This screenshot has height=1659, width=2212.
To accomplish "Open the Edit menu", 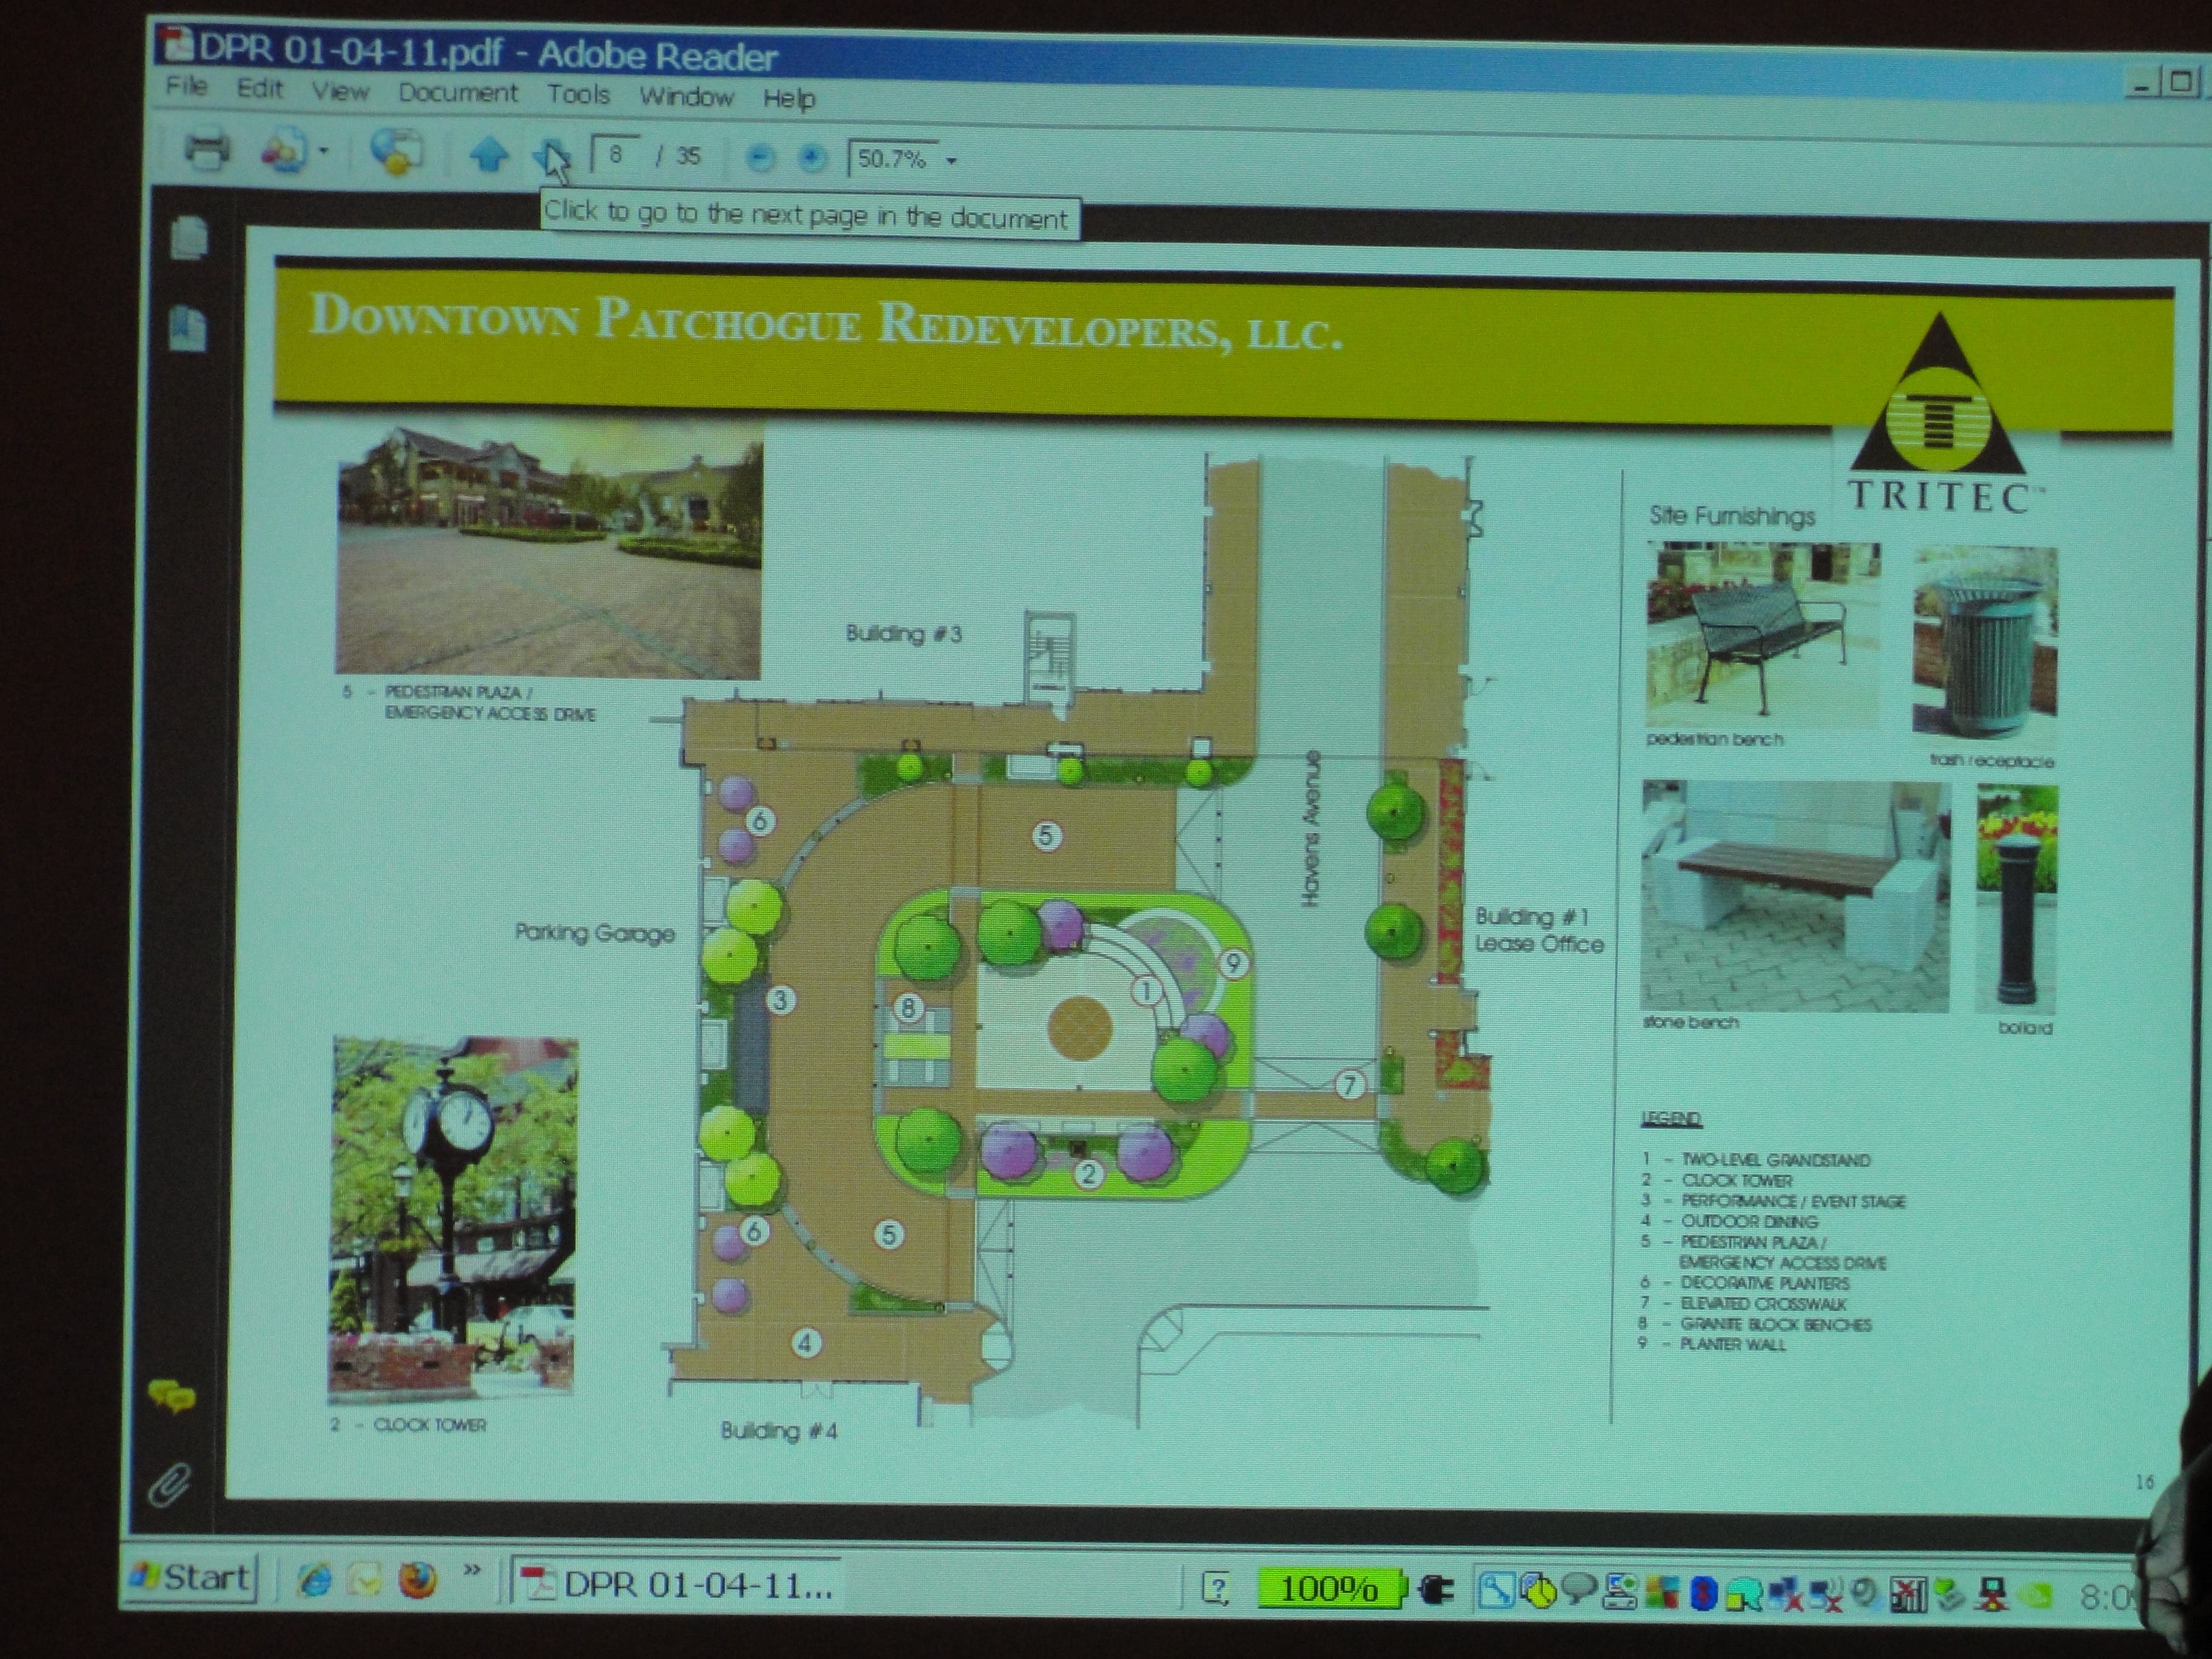I will (260, 88).
